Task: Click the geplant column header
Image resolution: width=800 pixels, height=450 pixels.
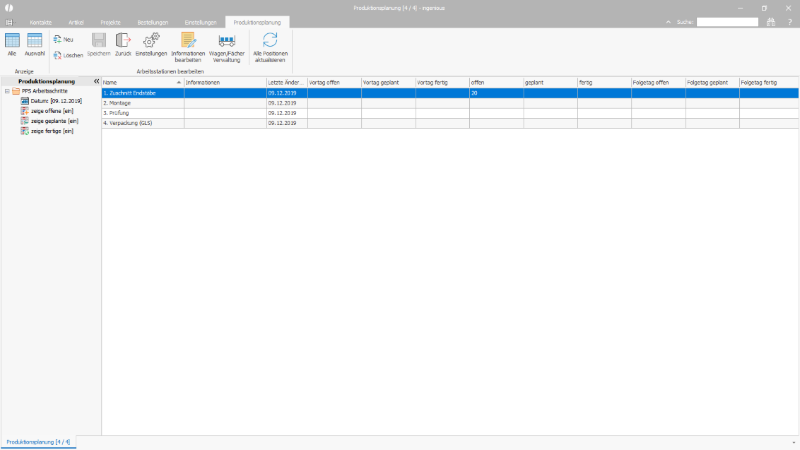Action: pyautogui.click(x=551, y=82)
